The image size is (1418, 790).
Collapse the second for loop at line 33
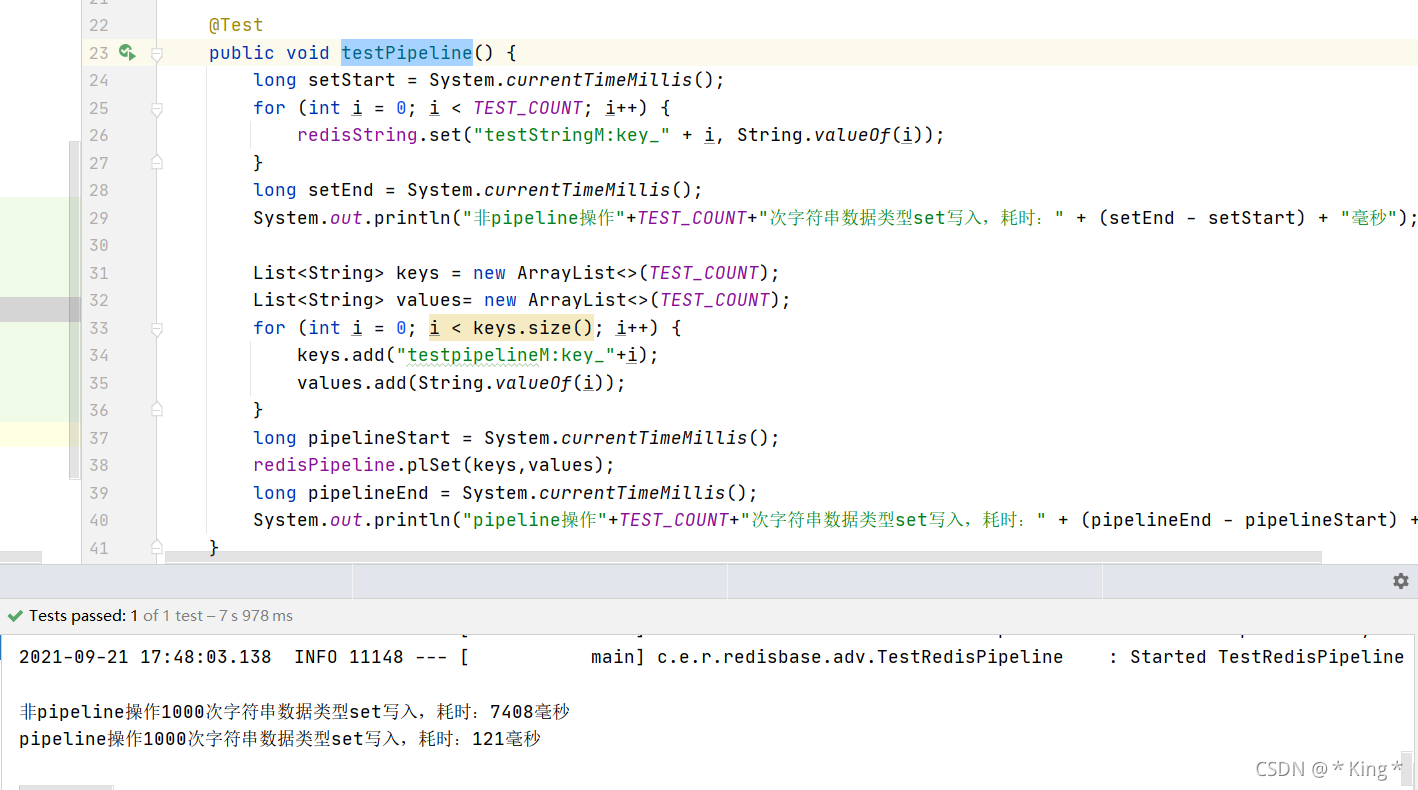coord(157,329)
